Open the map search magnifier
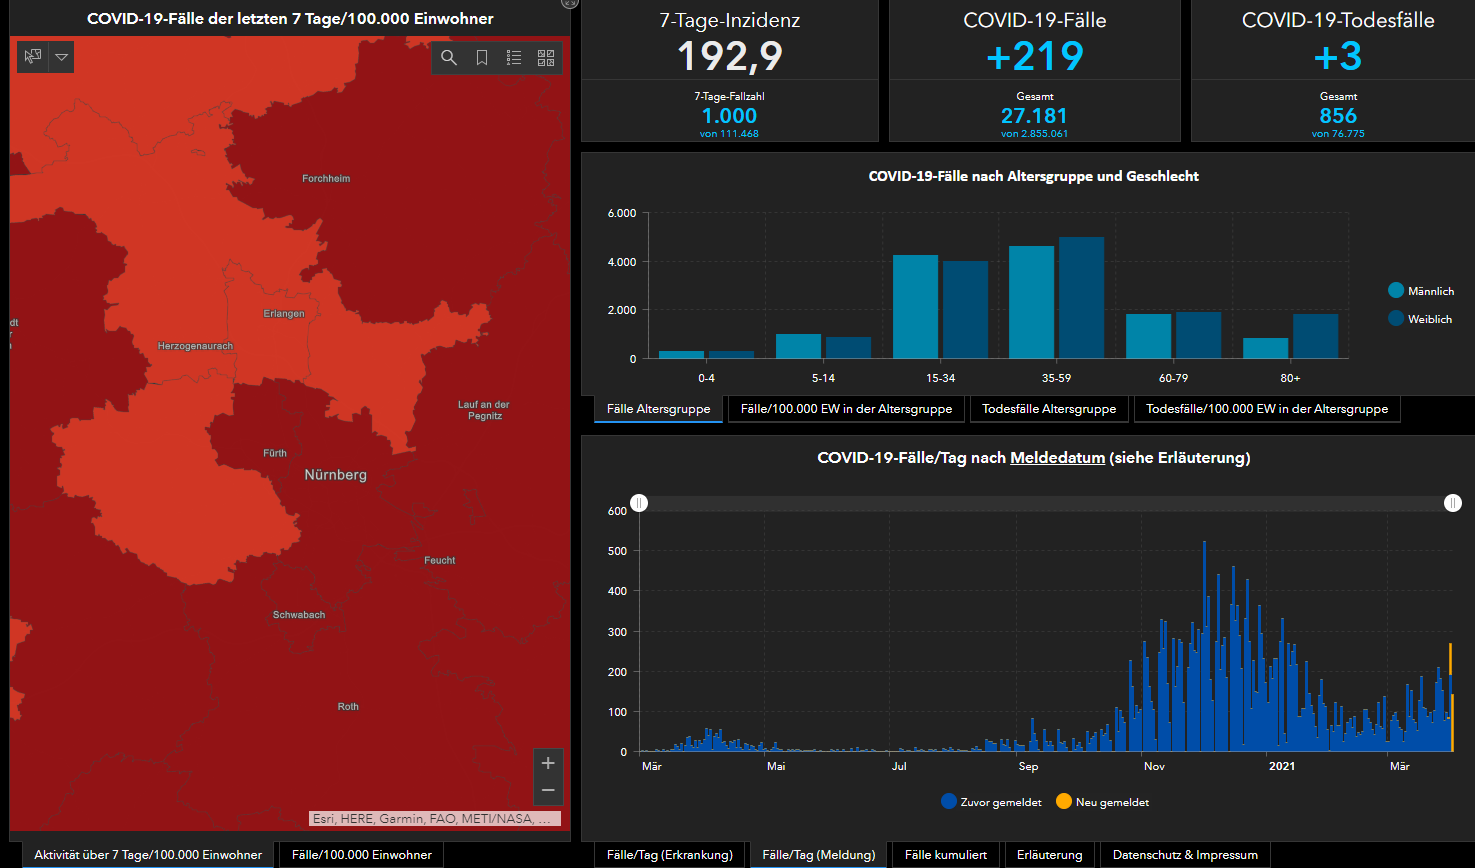The image size is (1475, 868). click(x=449, y=58)
